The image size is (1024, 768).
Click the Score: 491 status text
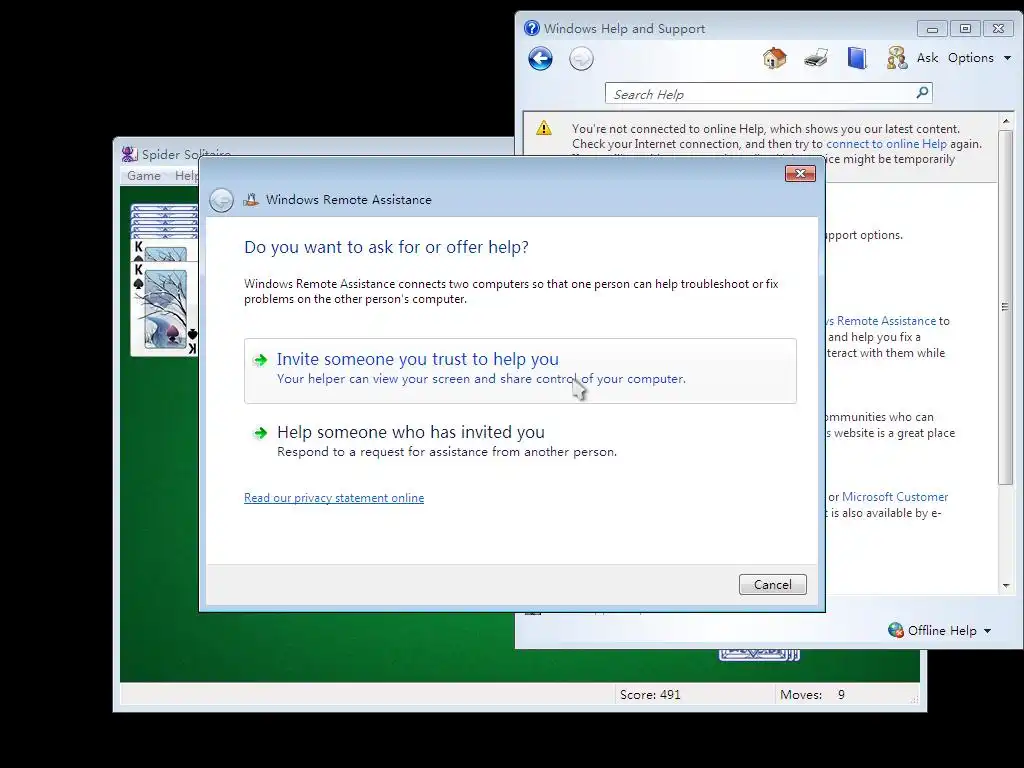[650, 695]
